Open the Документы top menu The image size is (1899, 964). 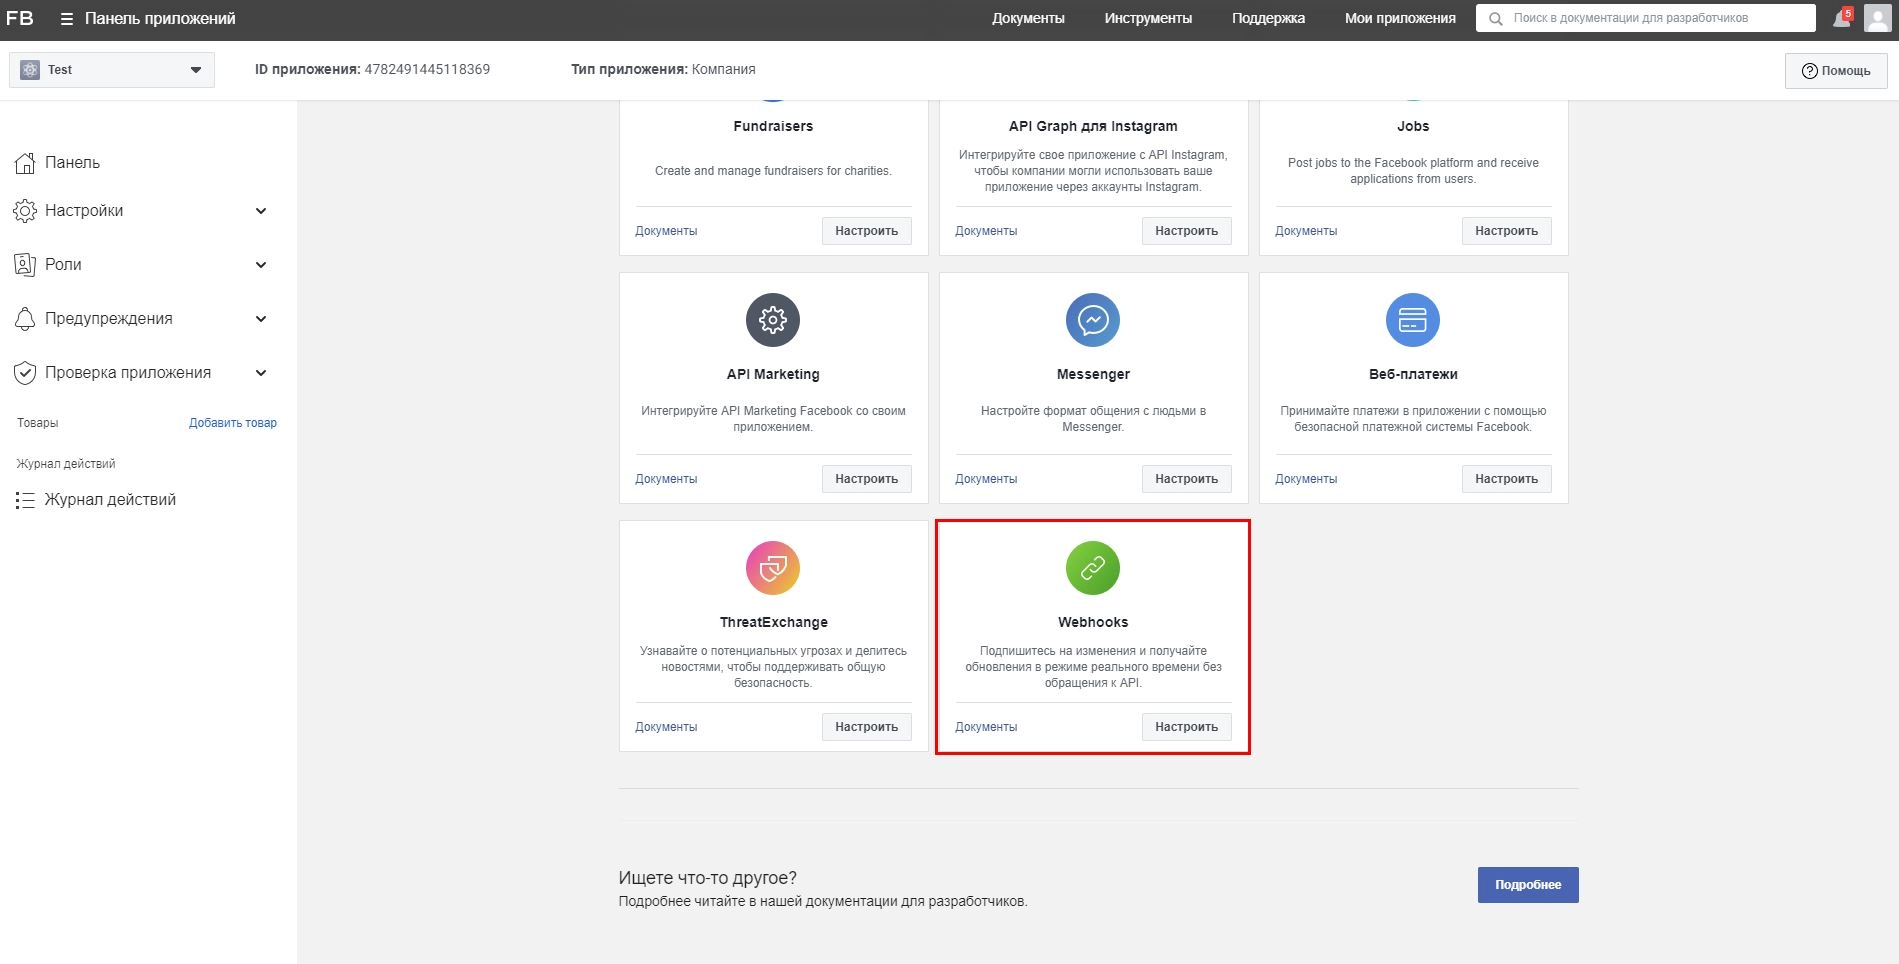pyautogui.click(x=1028, y=18)
